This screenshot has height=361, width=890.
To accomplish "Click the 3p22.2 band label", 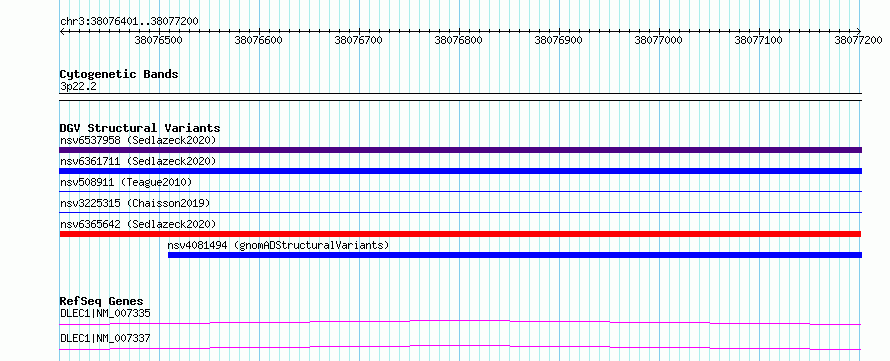I will [x=77, y=87].
